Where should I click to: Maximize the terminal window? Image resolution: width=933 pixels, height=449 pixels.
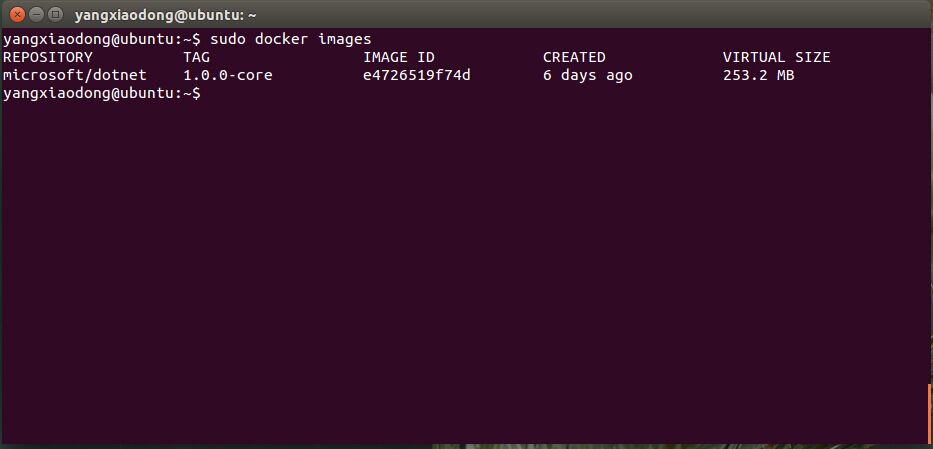[54, 15]
